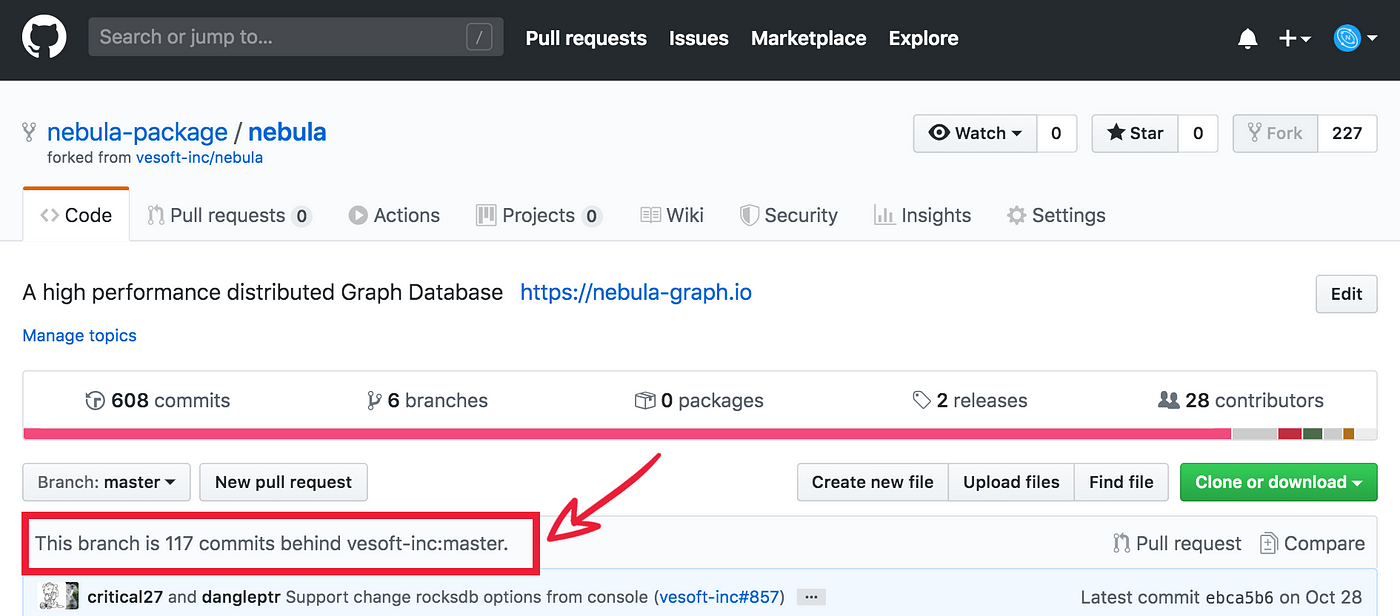
Task: Expand the plus create-new menu
Action: pos(1294,39)
